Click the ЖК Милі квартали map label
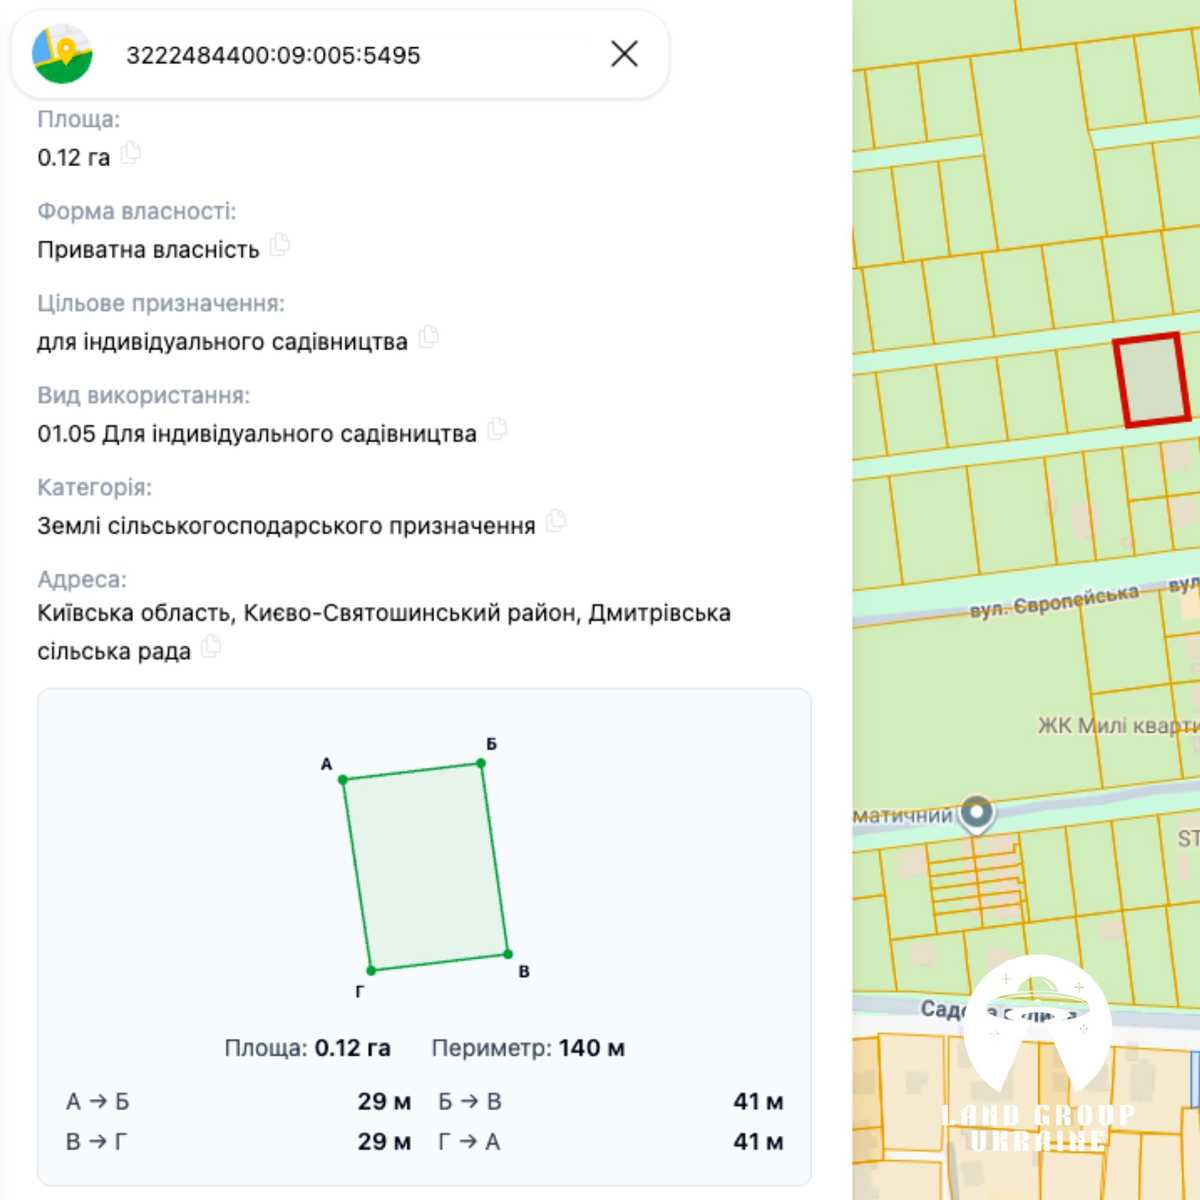This screenshot has width=1200, height=1200. click(1118, 725)
